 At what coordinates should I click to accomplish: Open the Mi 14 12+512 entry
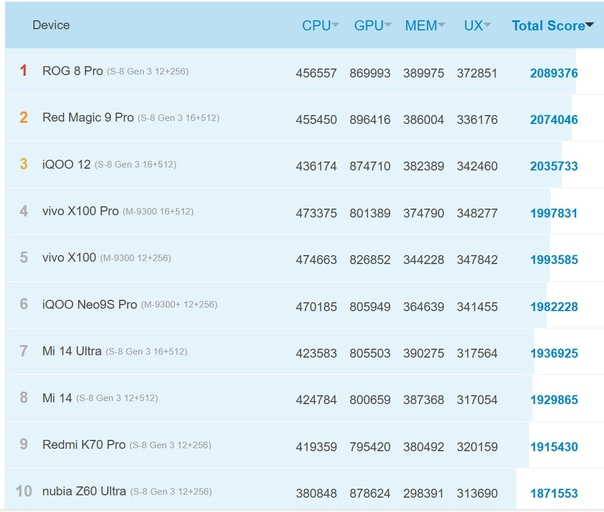point(56,398)
